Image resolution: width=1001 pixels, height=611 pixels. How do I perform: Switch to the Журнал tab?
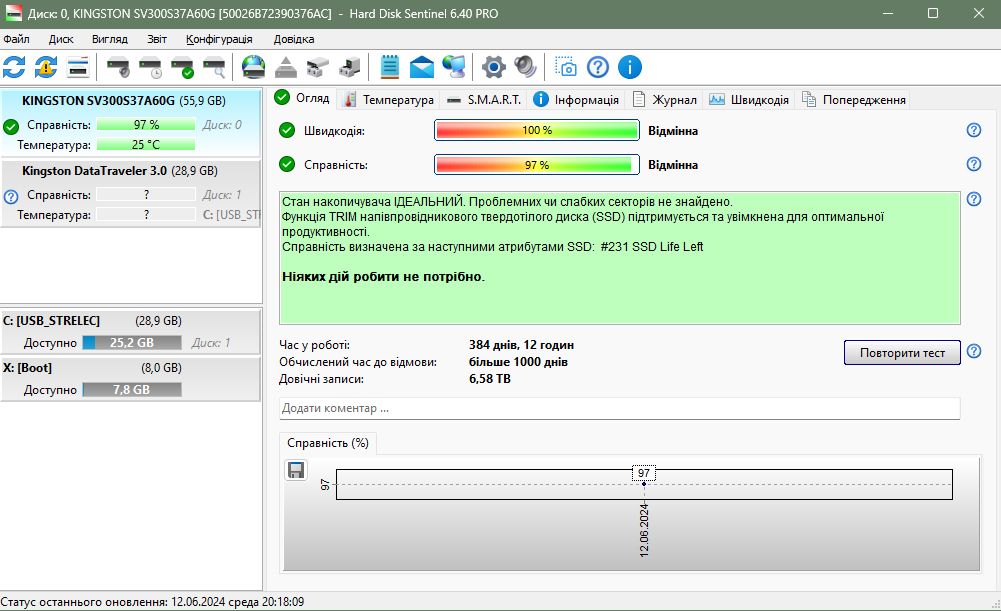tap(665, 100)
